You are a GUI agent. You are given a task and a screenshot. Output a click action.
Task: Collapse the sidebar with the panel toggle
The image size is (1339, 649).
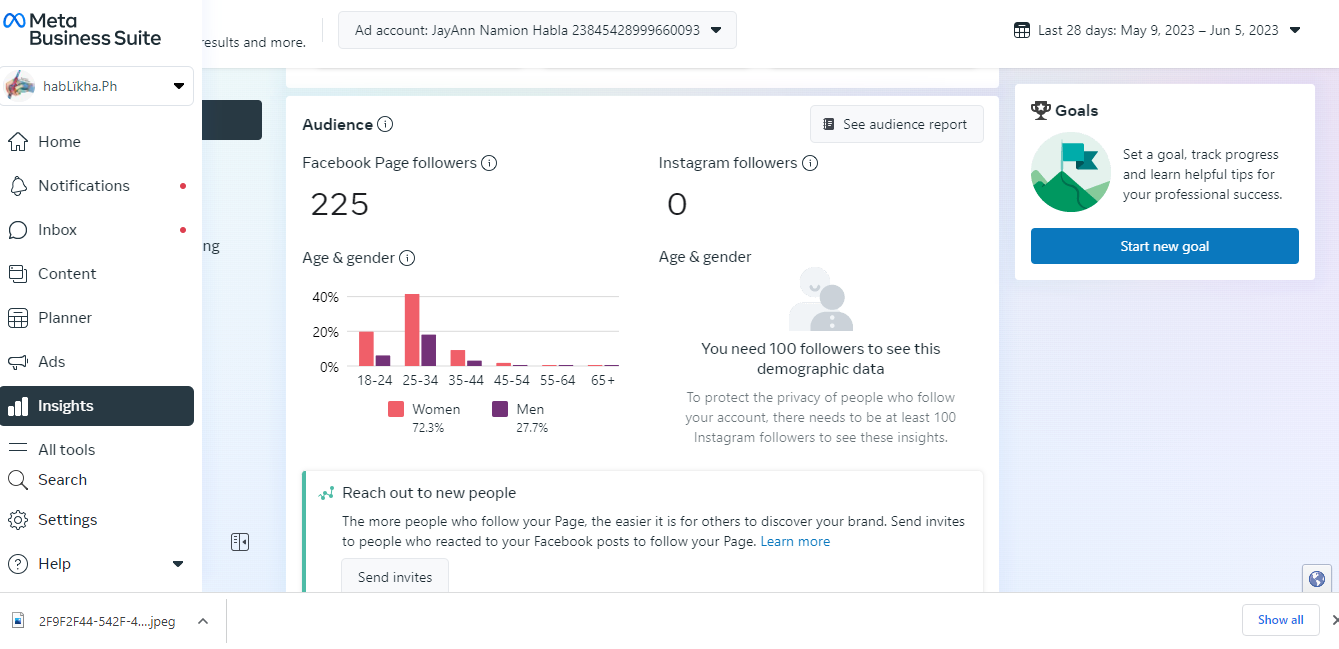pyautogui.click(x=239, y=542)
